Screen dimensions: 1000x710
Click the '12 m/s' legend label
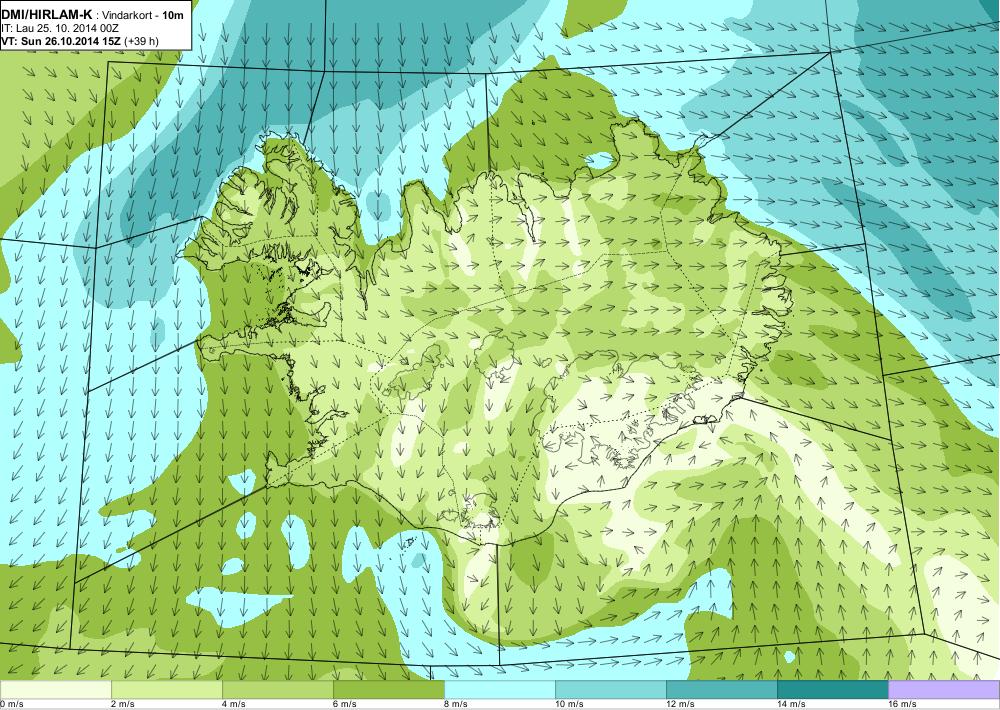point(681,704)
